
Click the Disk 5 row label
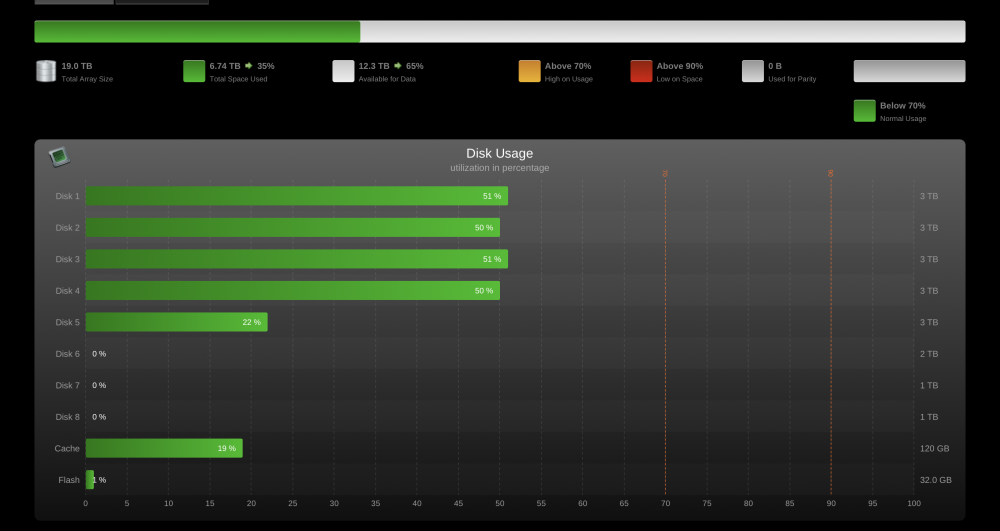pos(68,322)
